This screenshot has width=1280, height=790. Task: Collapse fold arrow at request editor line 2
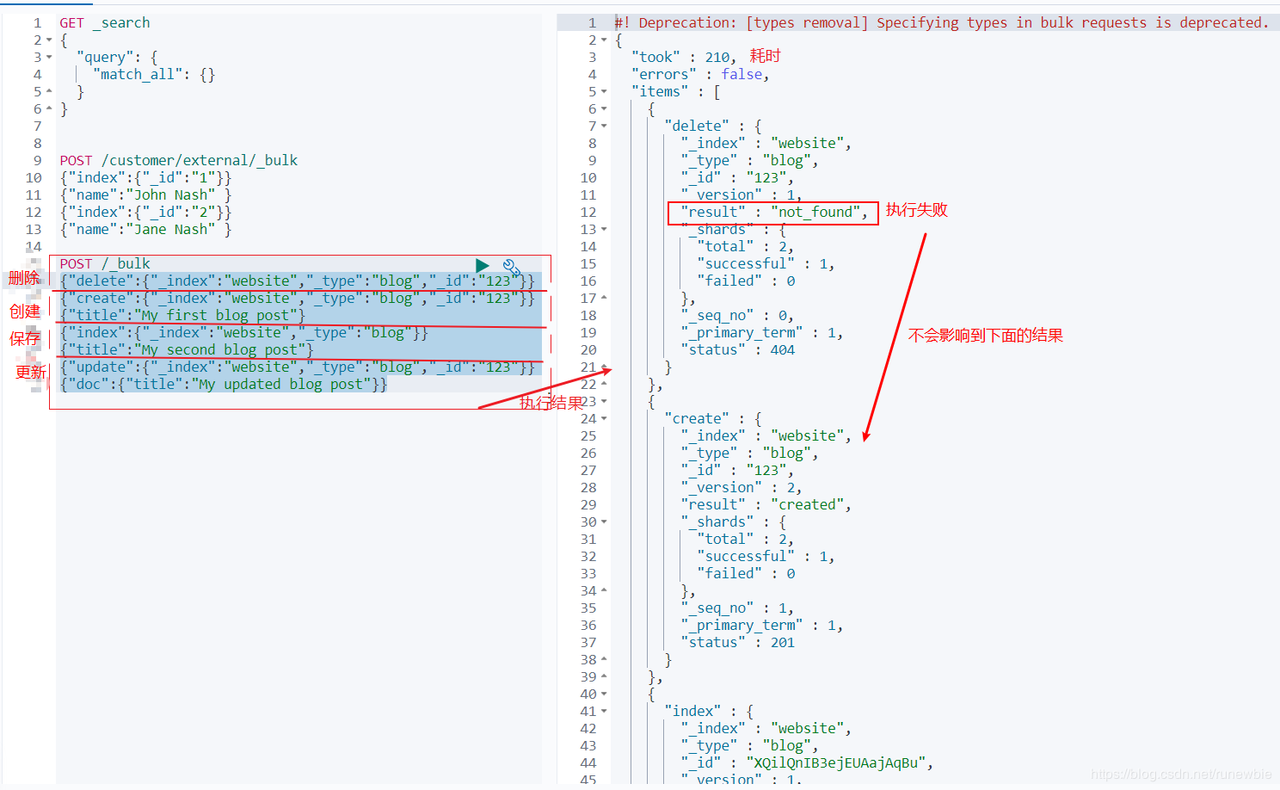pyautogui.click(x=49, y=40)
